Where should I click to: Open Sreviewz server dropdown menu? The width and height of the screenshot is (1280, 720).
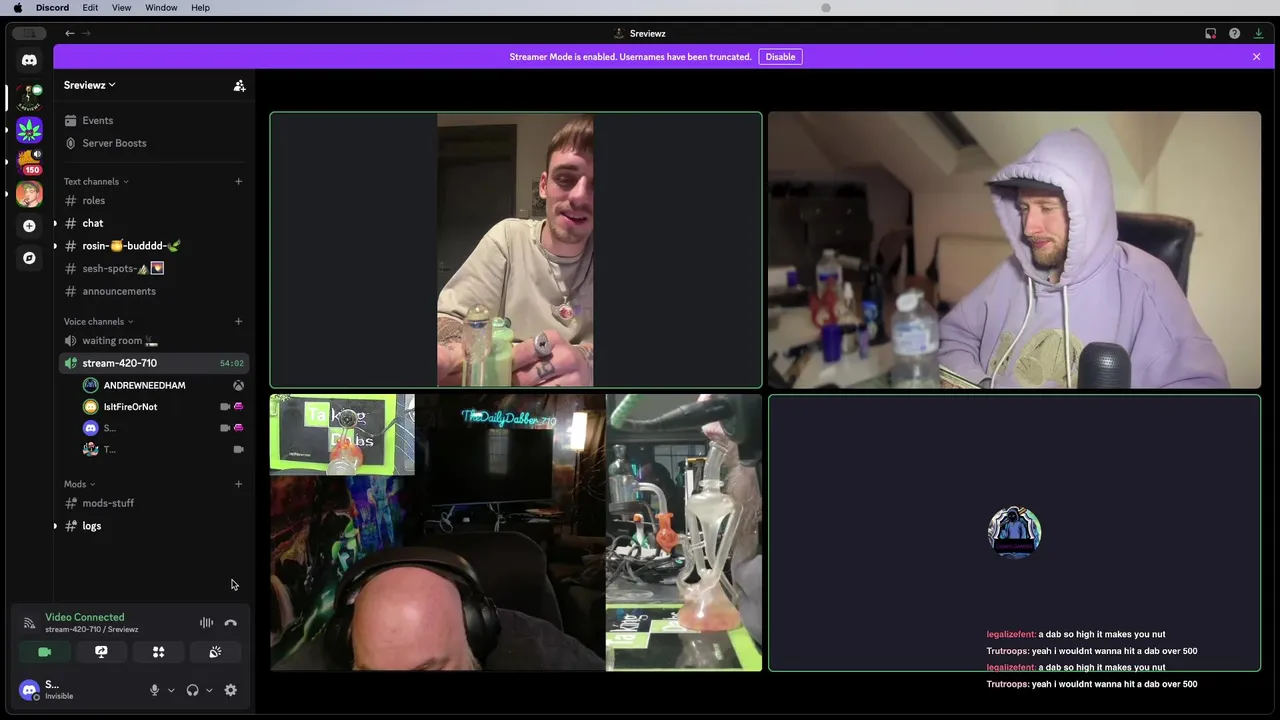coord(90,85)
